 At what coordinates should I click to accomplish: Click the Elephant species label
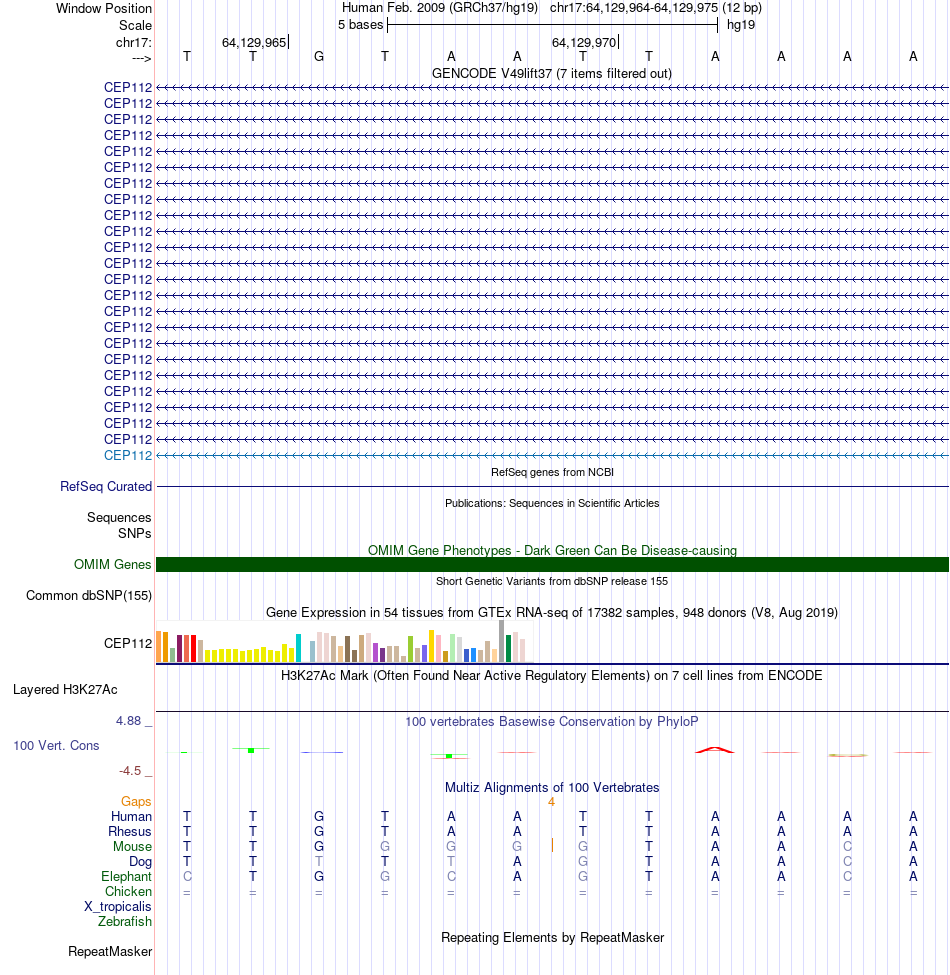click(126, 876)
